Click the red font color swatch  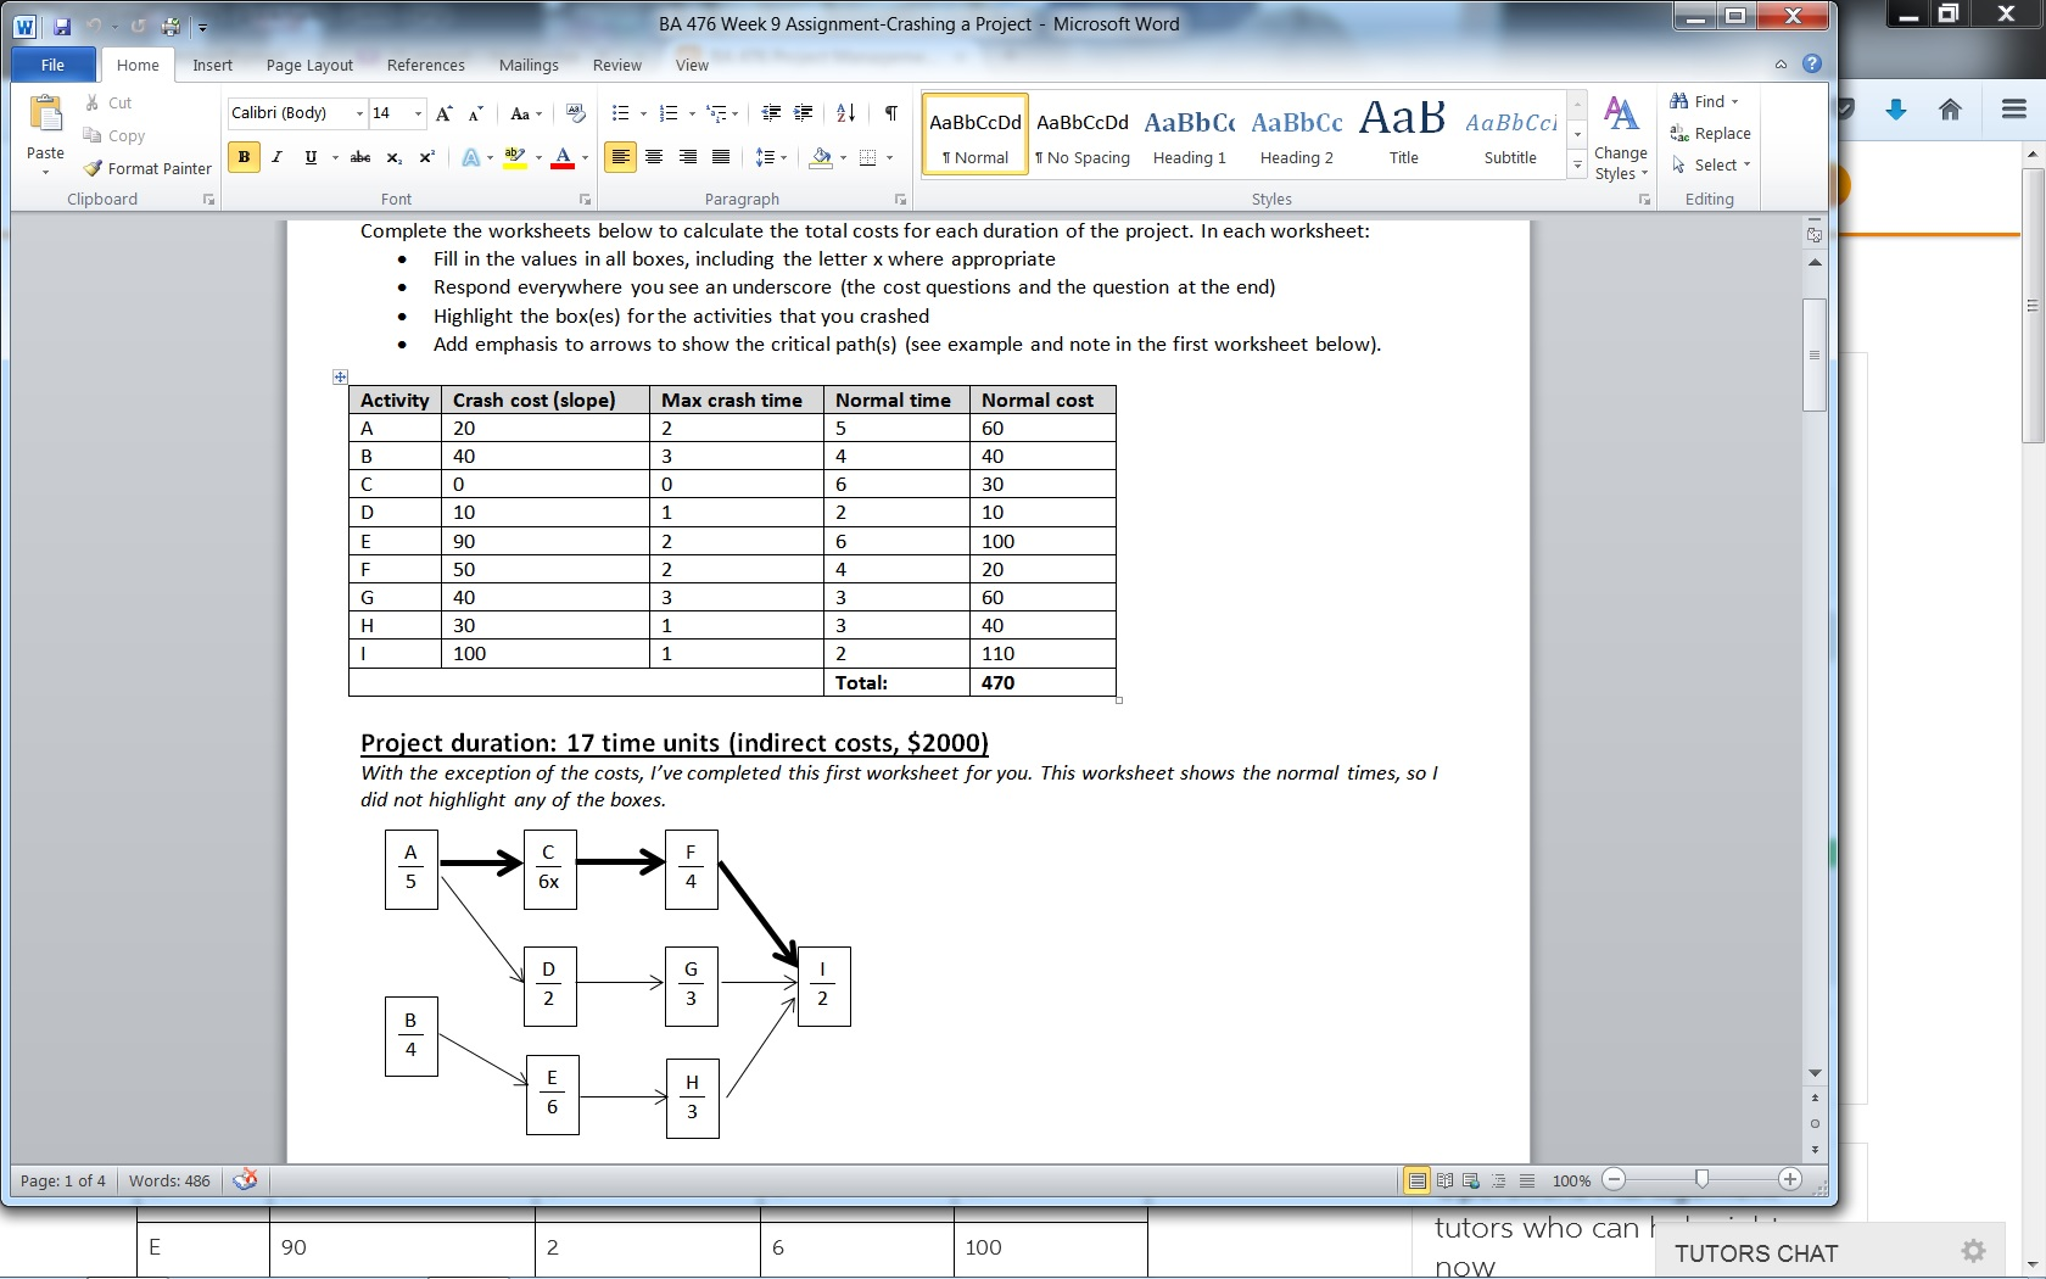coord(562,158)
